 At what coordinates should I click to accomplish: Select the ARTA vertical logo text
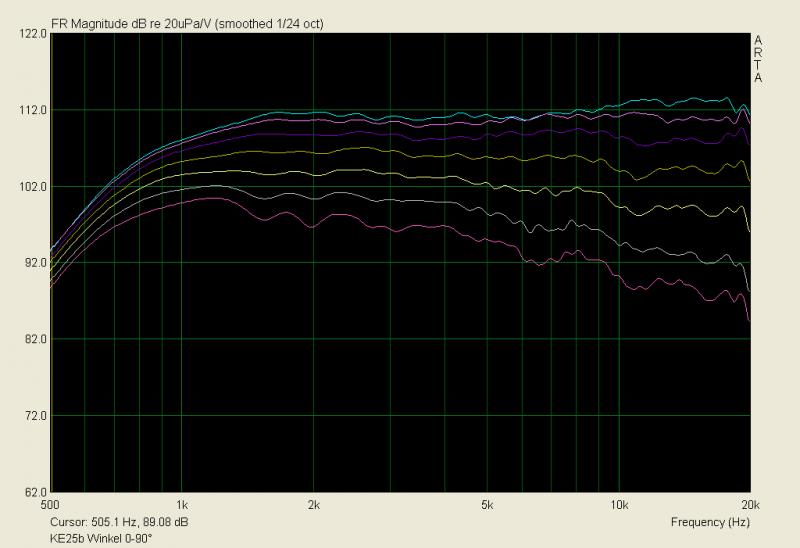(758, 59)
